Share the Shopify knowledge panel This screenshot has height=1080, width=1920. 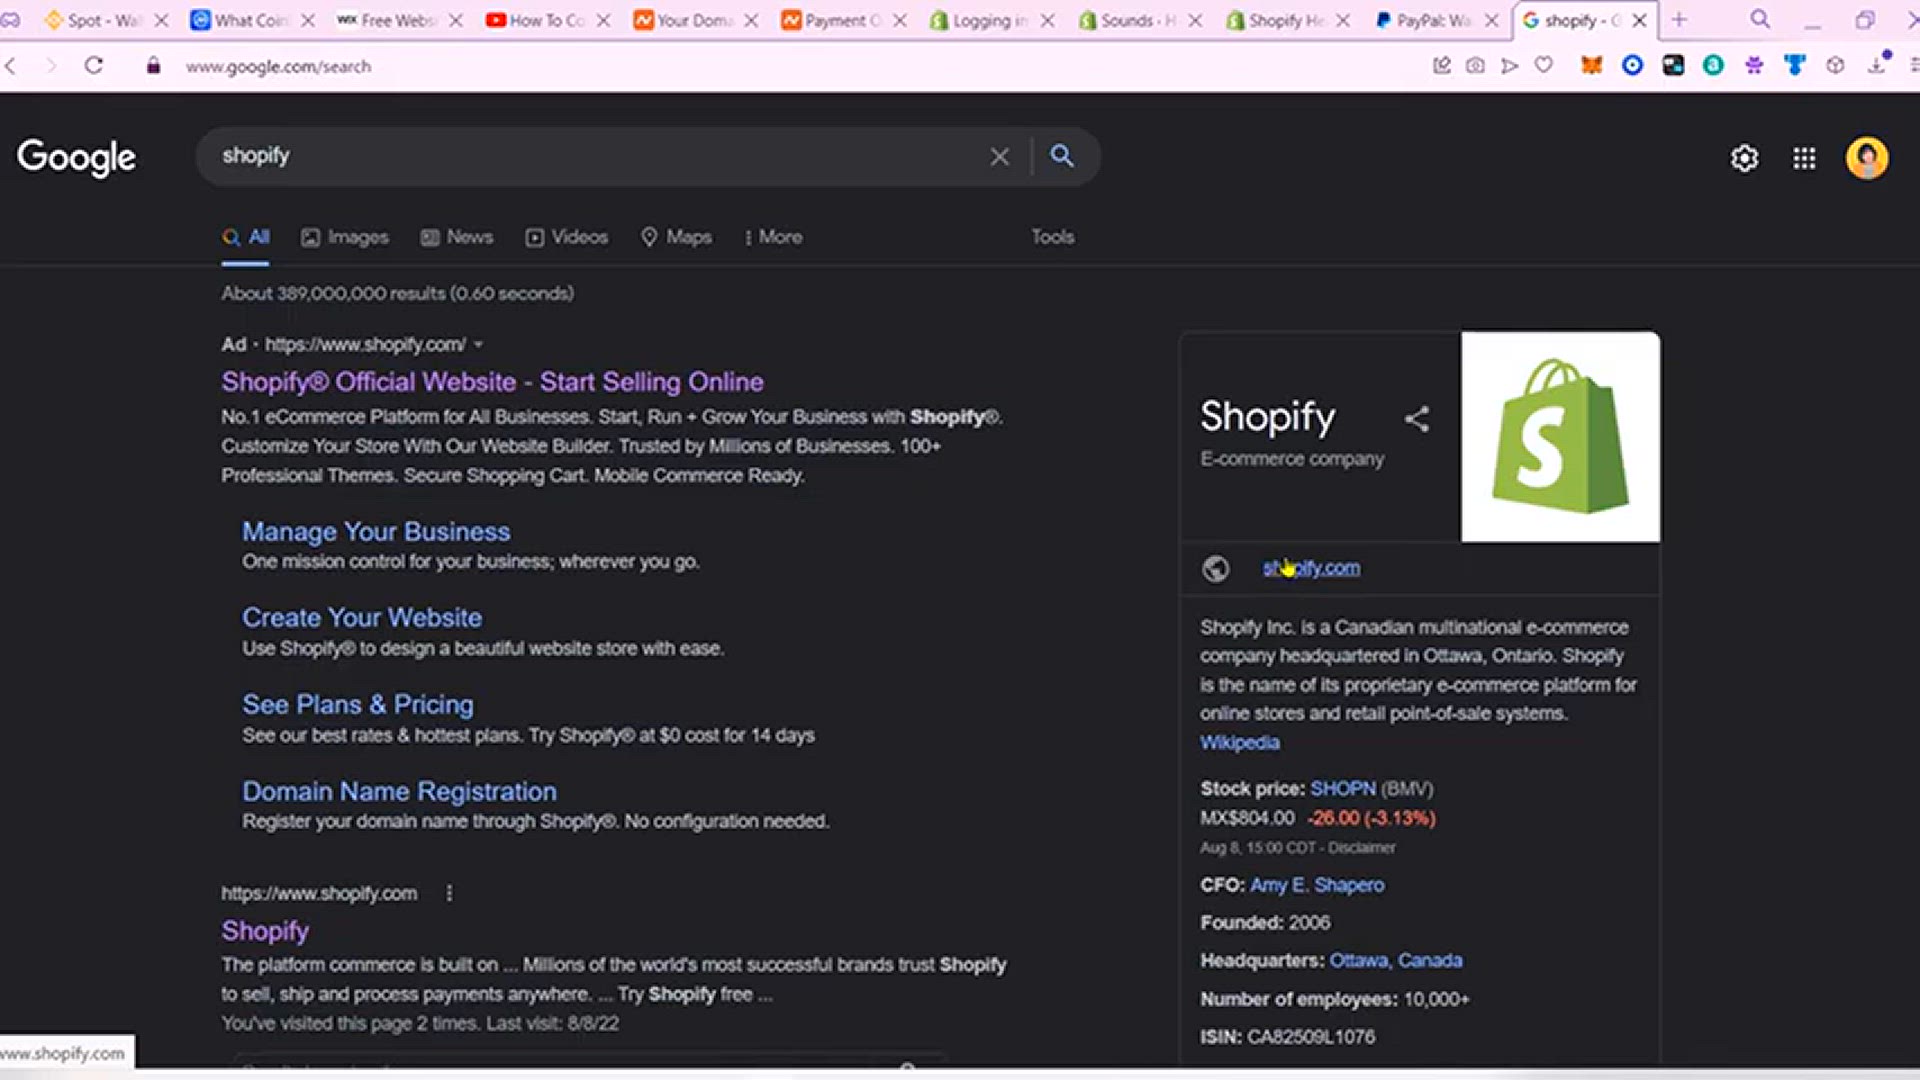pyautogui.click(x=1417, y=419)
